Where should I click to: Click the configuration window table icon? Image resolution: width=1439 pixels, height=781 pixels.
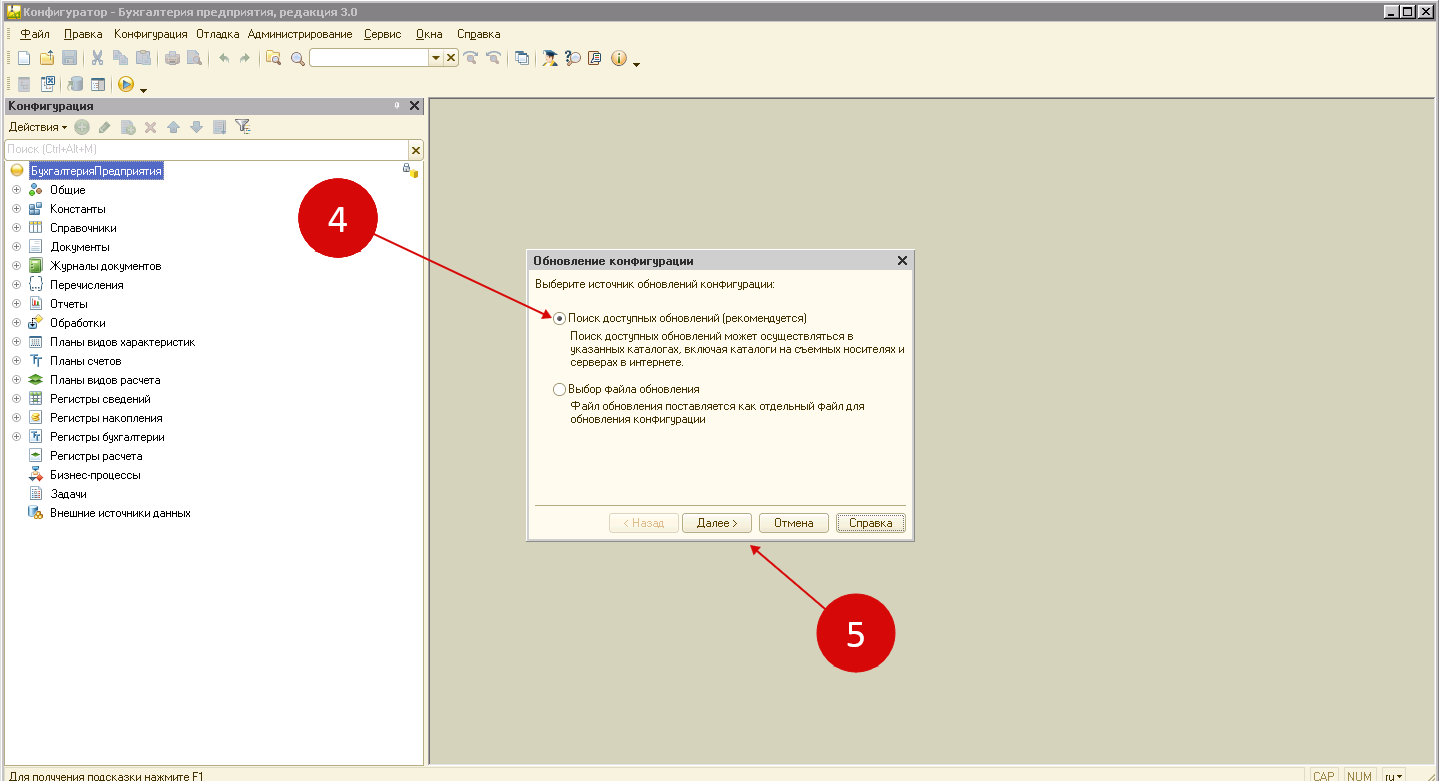98,84
